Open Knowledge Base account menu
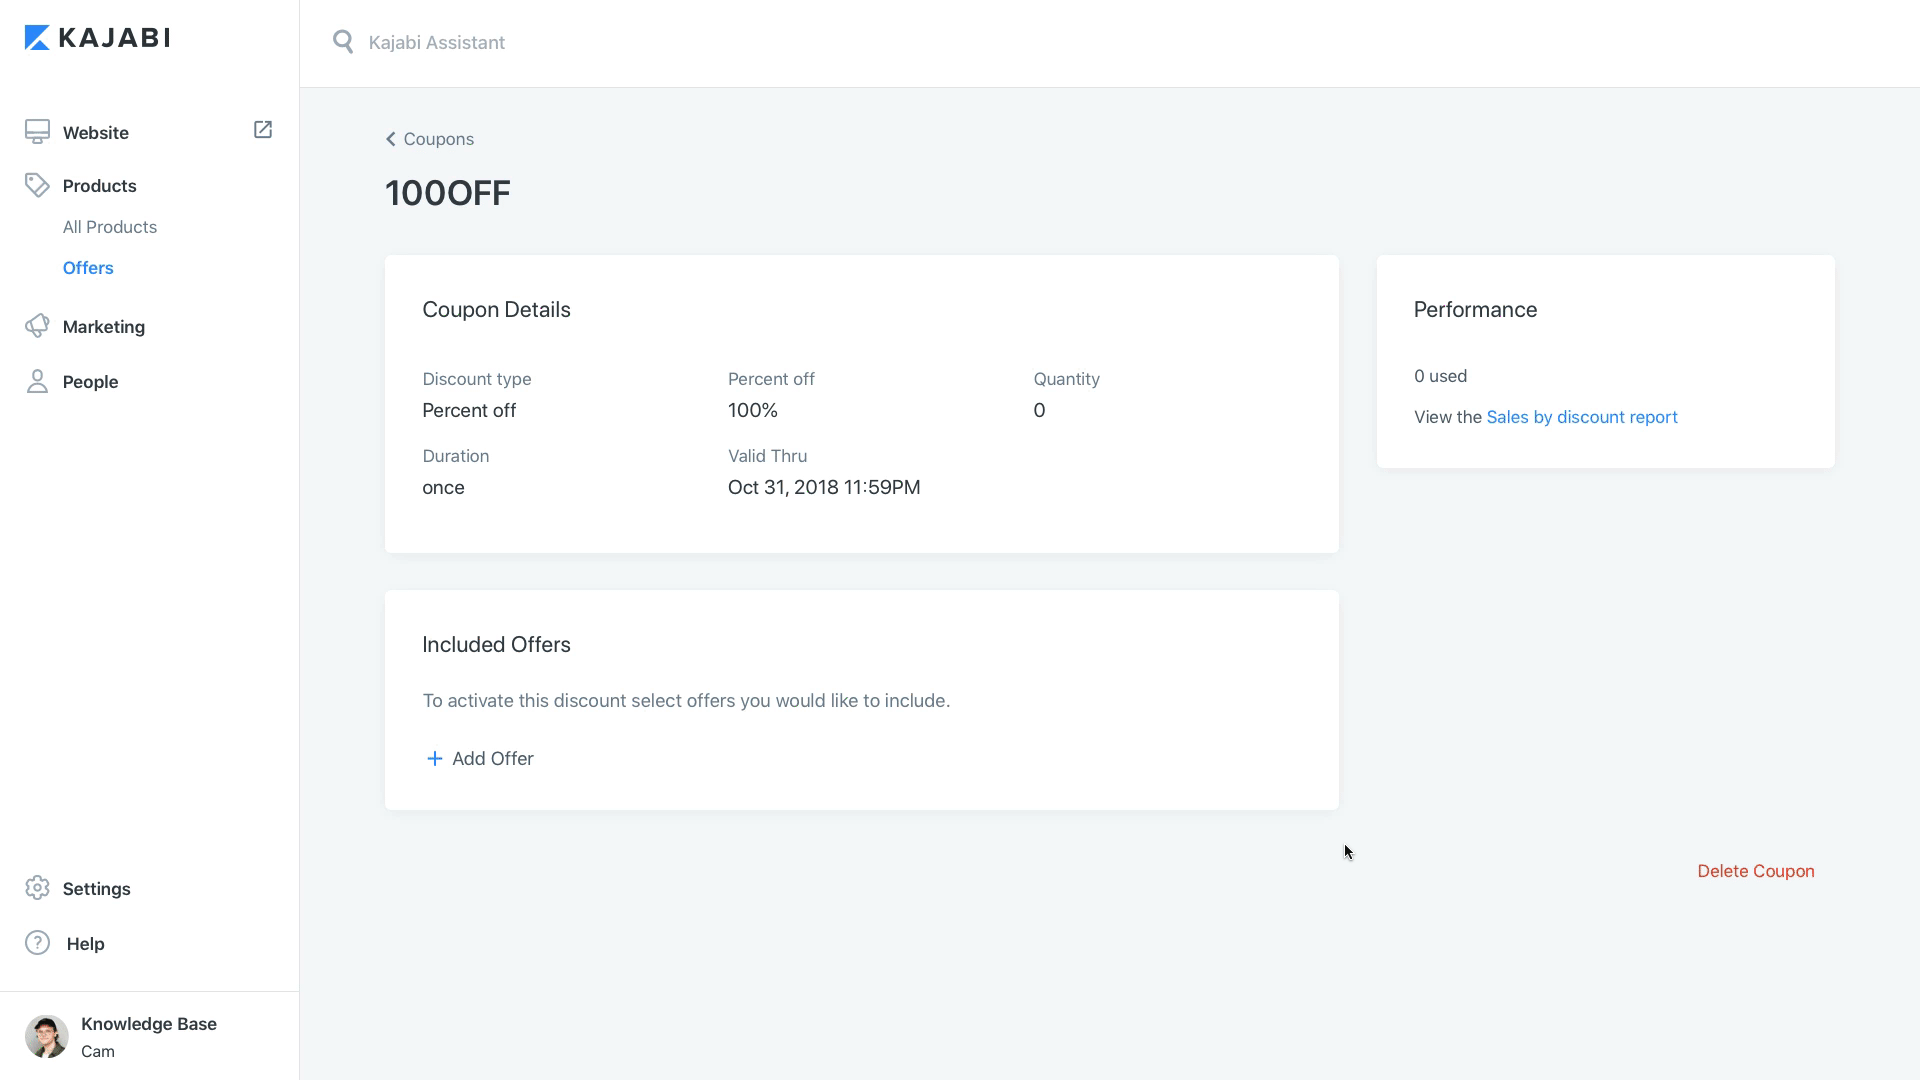 (x=149, y=1024)
